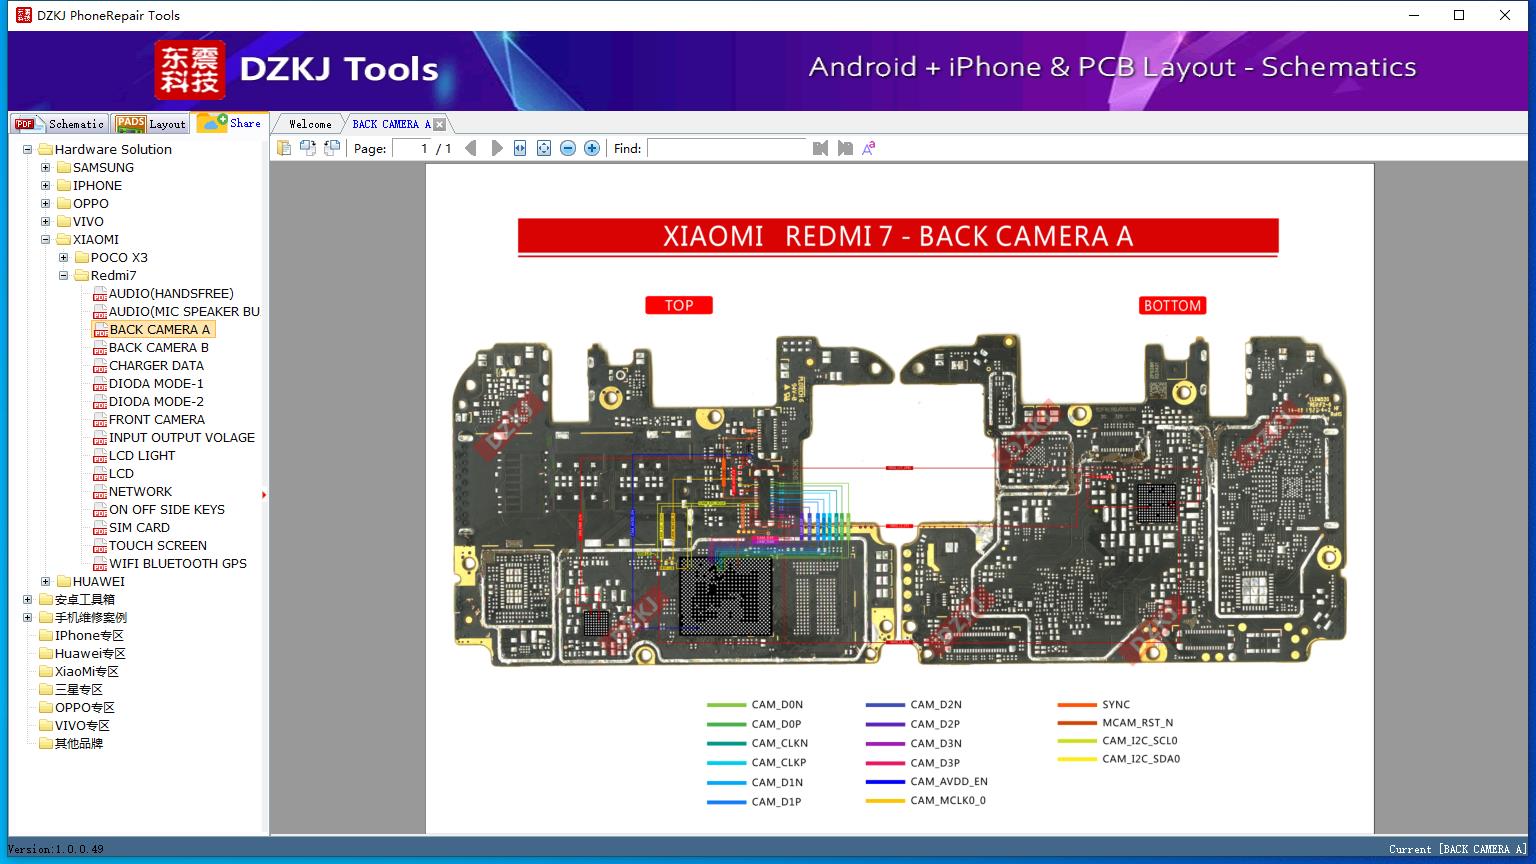Viewport: 1536px width, 864px height.
Task: Select the BACK CAMERA A document tab
Action: 391,124
